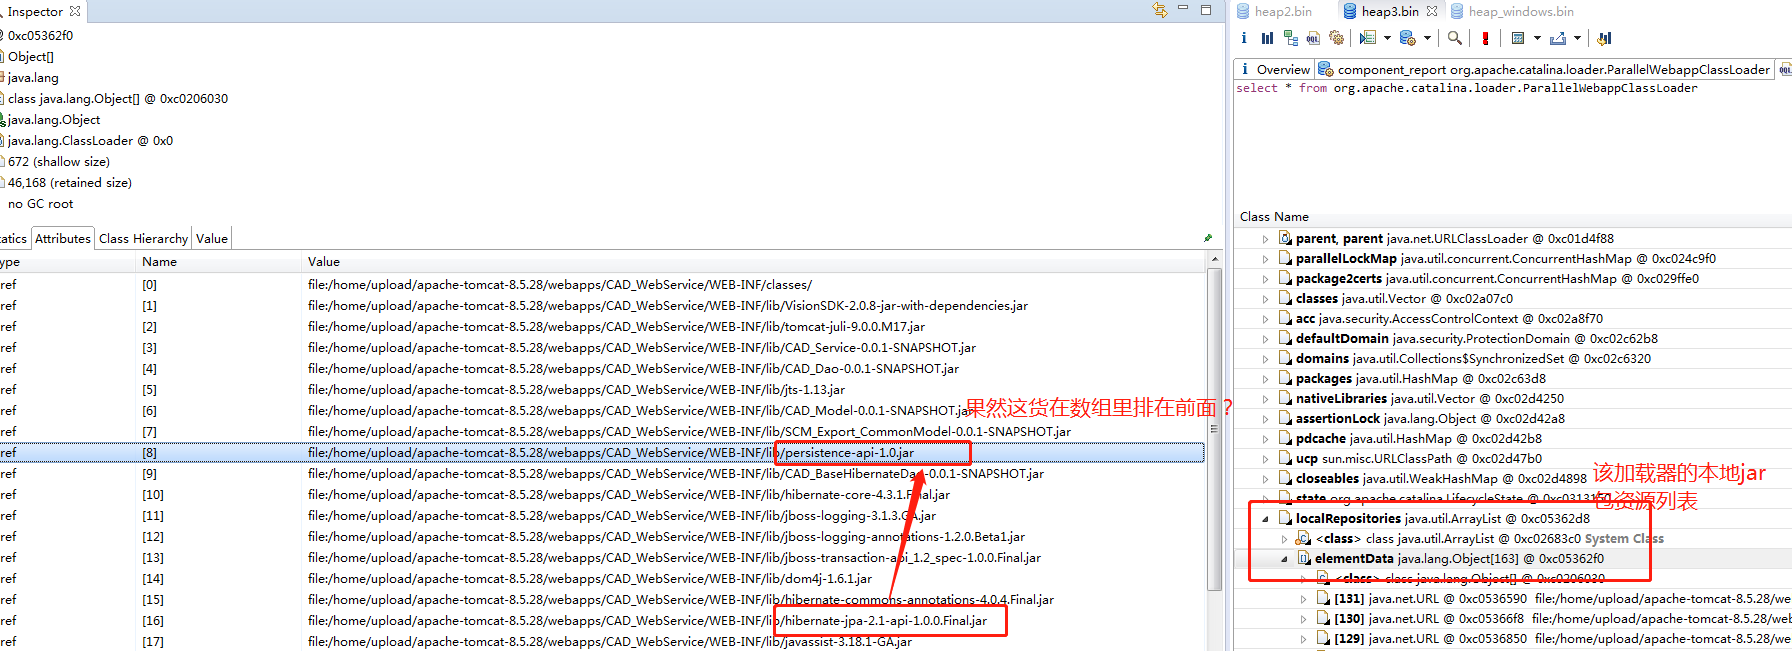1792x651 pixels.
Task: Maximize the Inspector view panel
Action: pos(1206,10)
